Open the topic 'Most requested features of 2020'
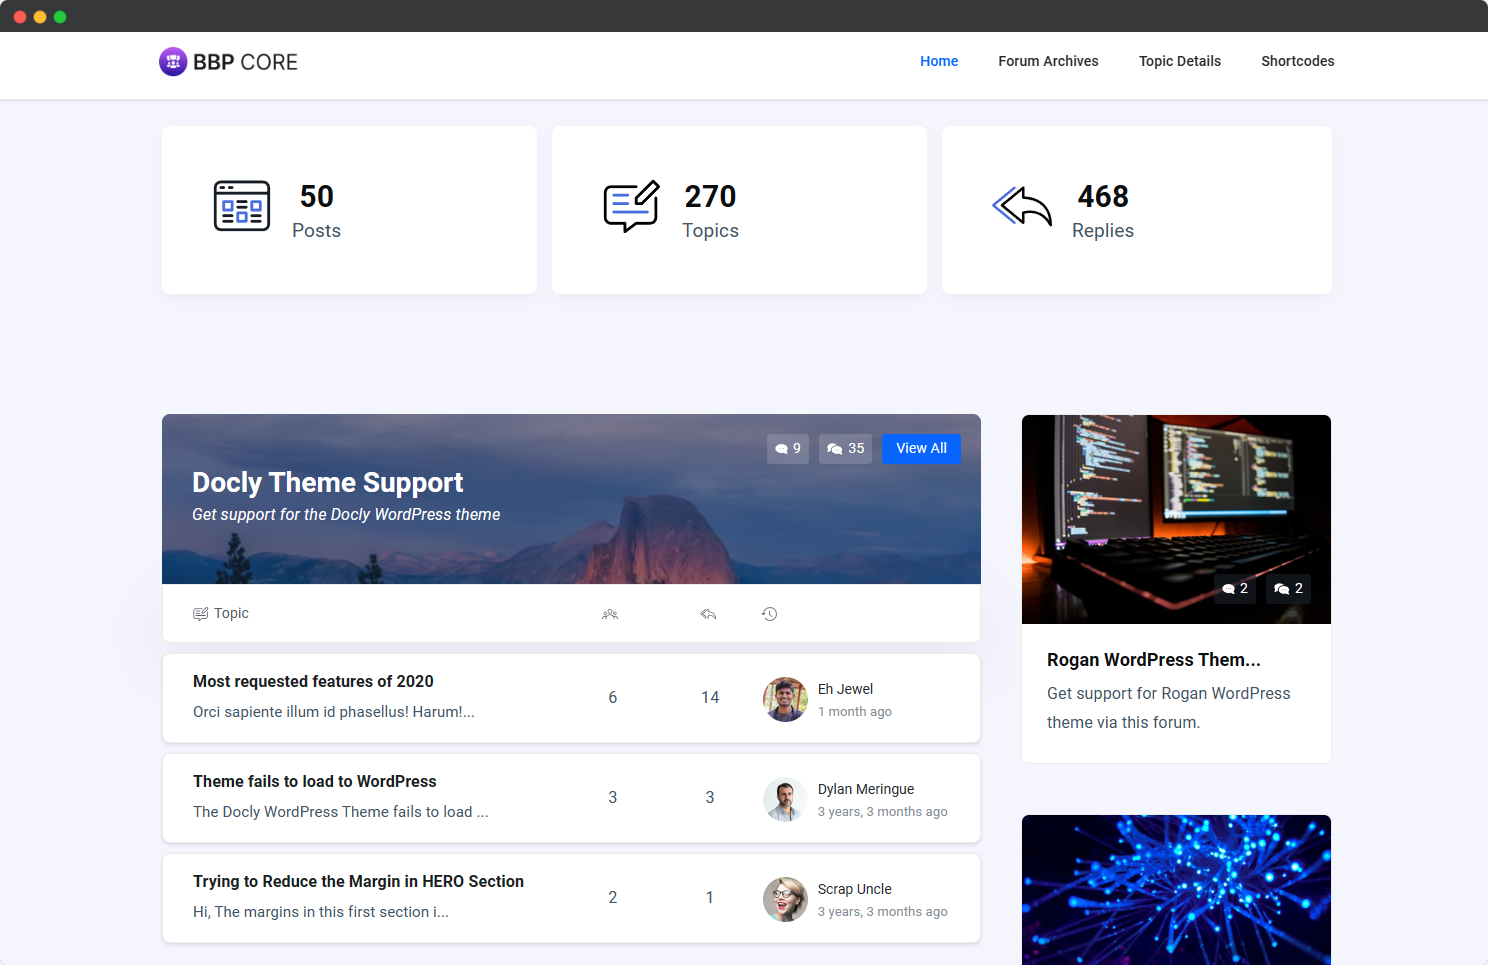This screenshot has height=965, width=1488. pos(313,681)
